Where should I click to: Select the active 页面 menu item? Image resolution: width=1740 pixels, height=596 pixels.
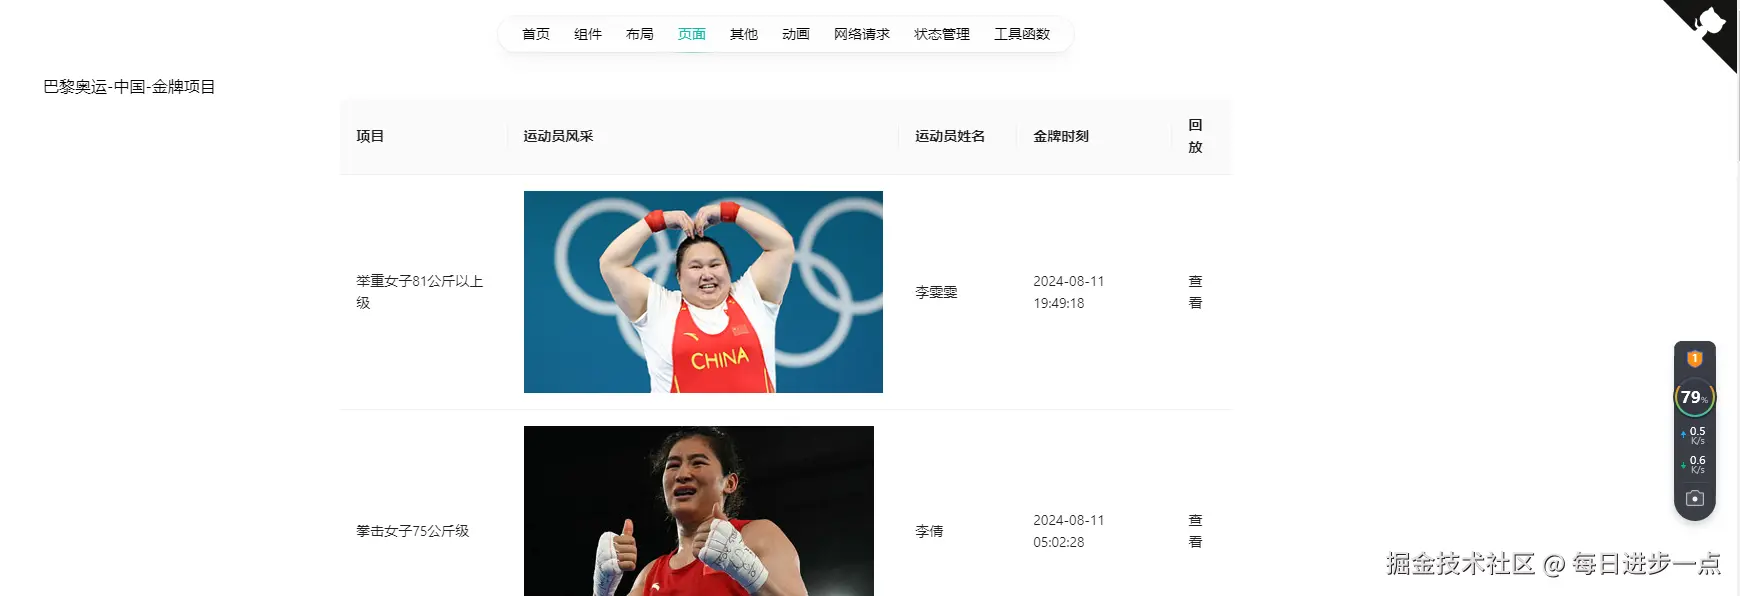click(692, 34)
